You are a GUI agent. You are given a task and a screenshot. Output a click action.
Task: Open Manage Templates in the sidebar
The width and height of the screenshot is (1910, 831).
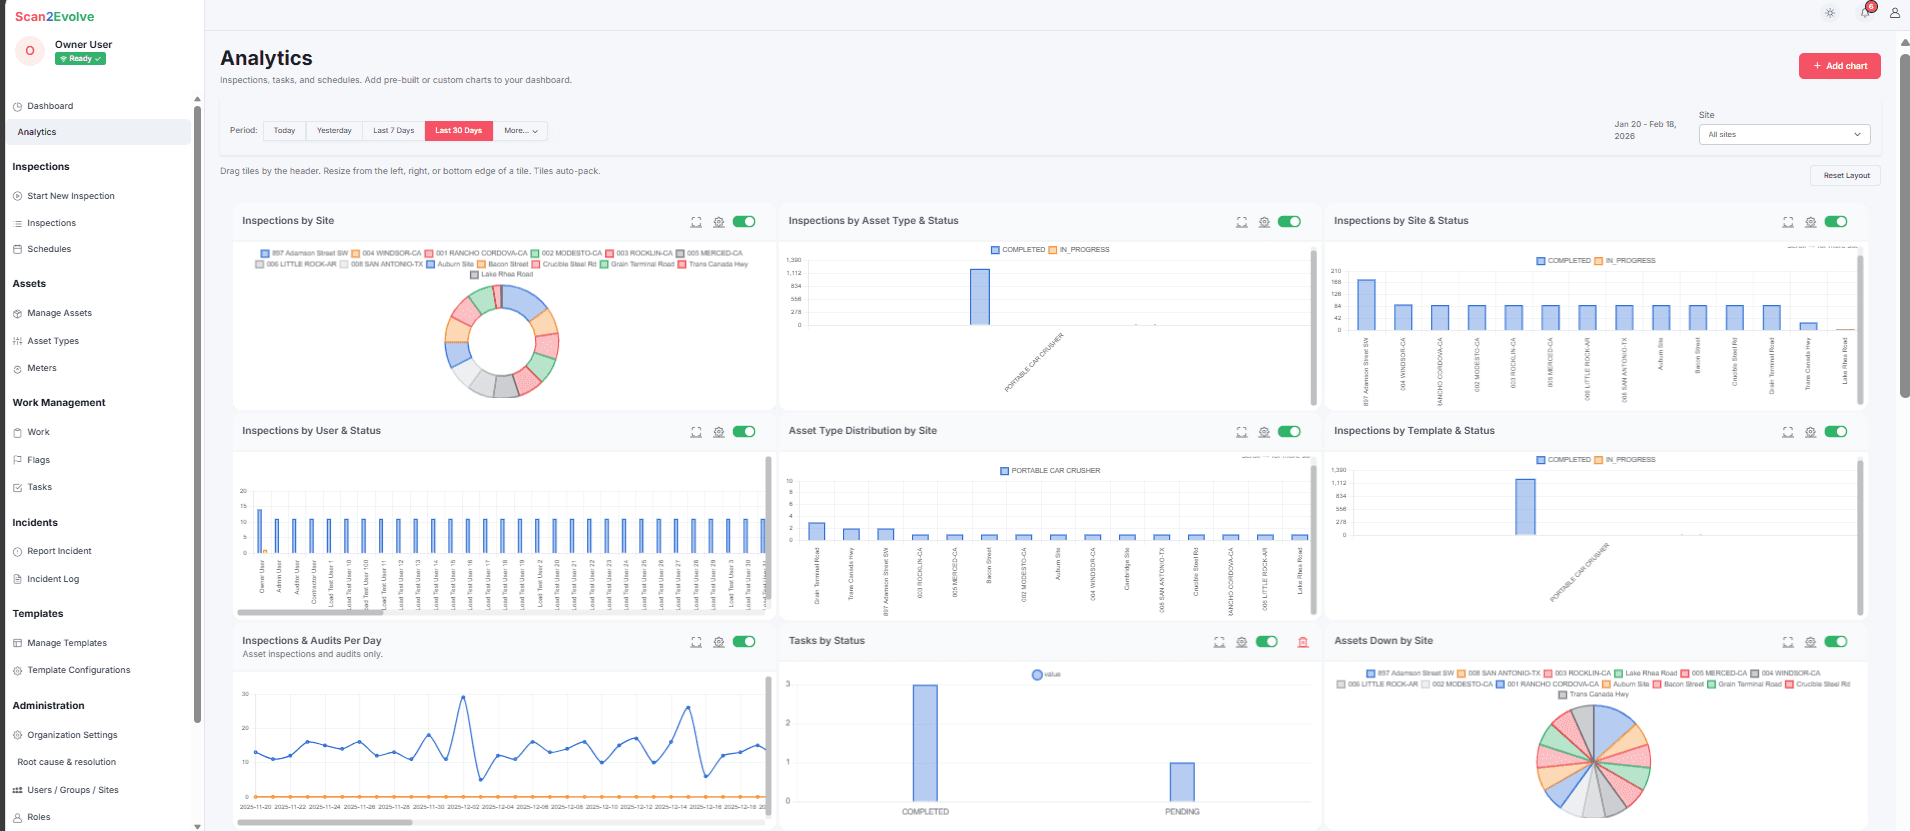click(66, 643)
